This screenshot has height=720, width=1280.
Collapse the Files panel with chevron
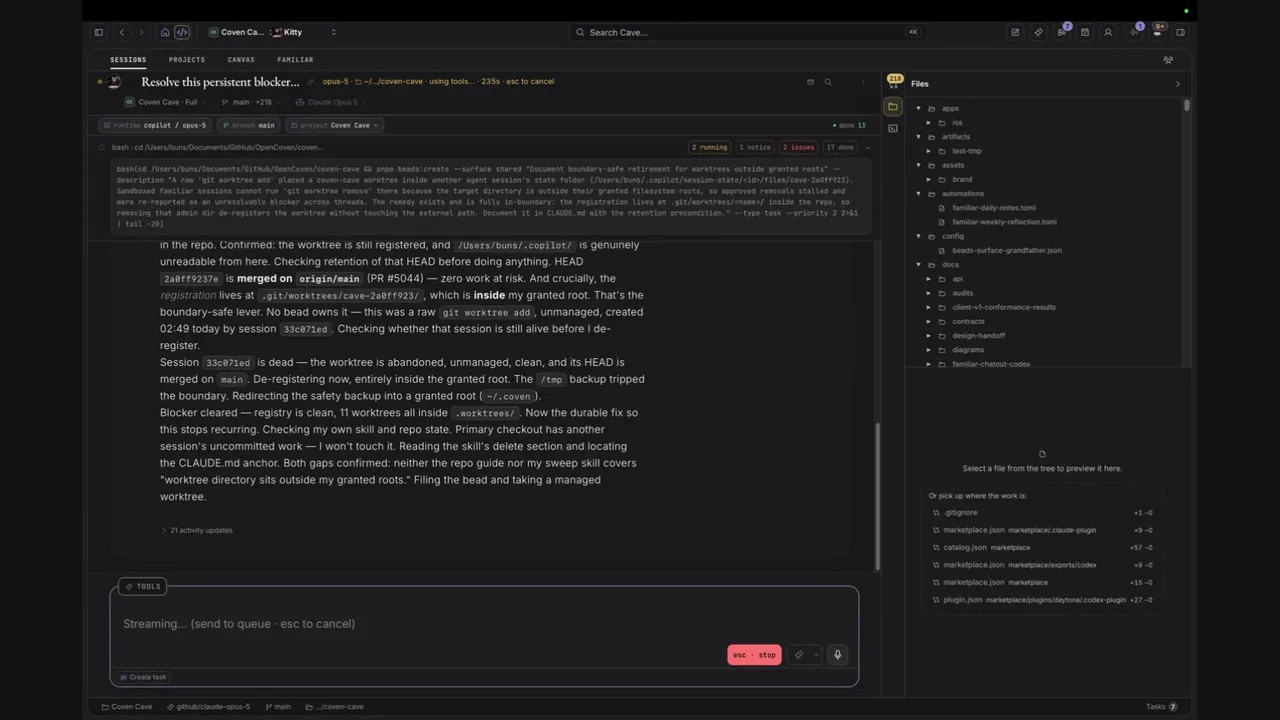tap(1177, 84)
